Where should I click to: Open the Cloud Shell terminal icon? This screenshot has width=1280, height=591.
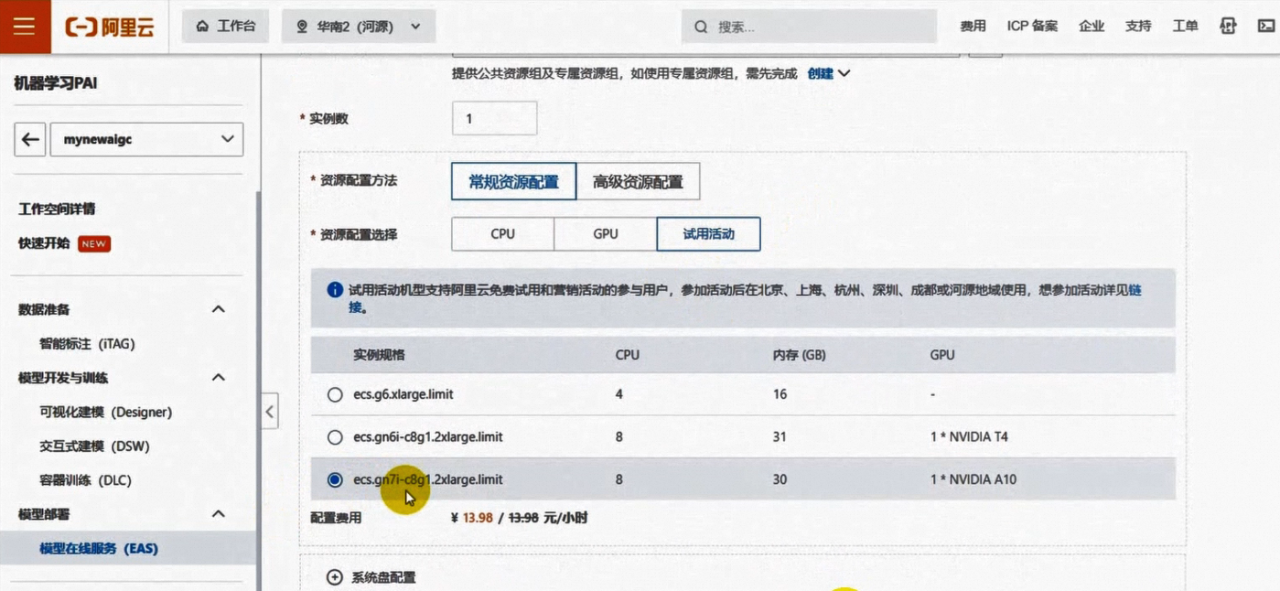1264,26
